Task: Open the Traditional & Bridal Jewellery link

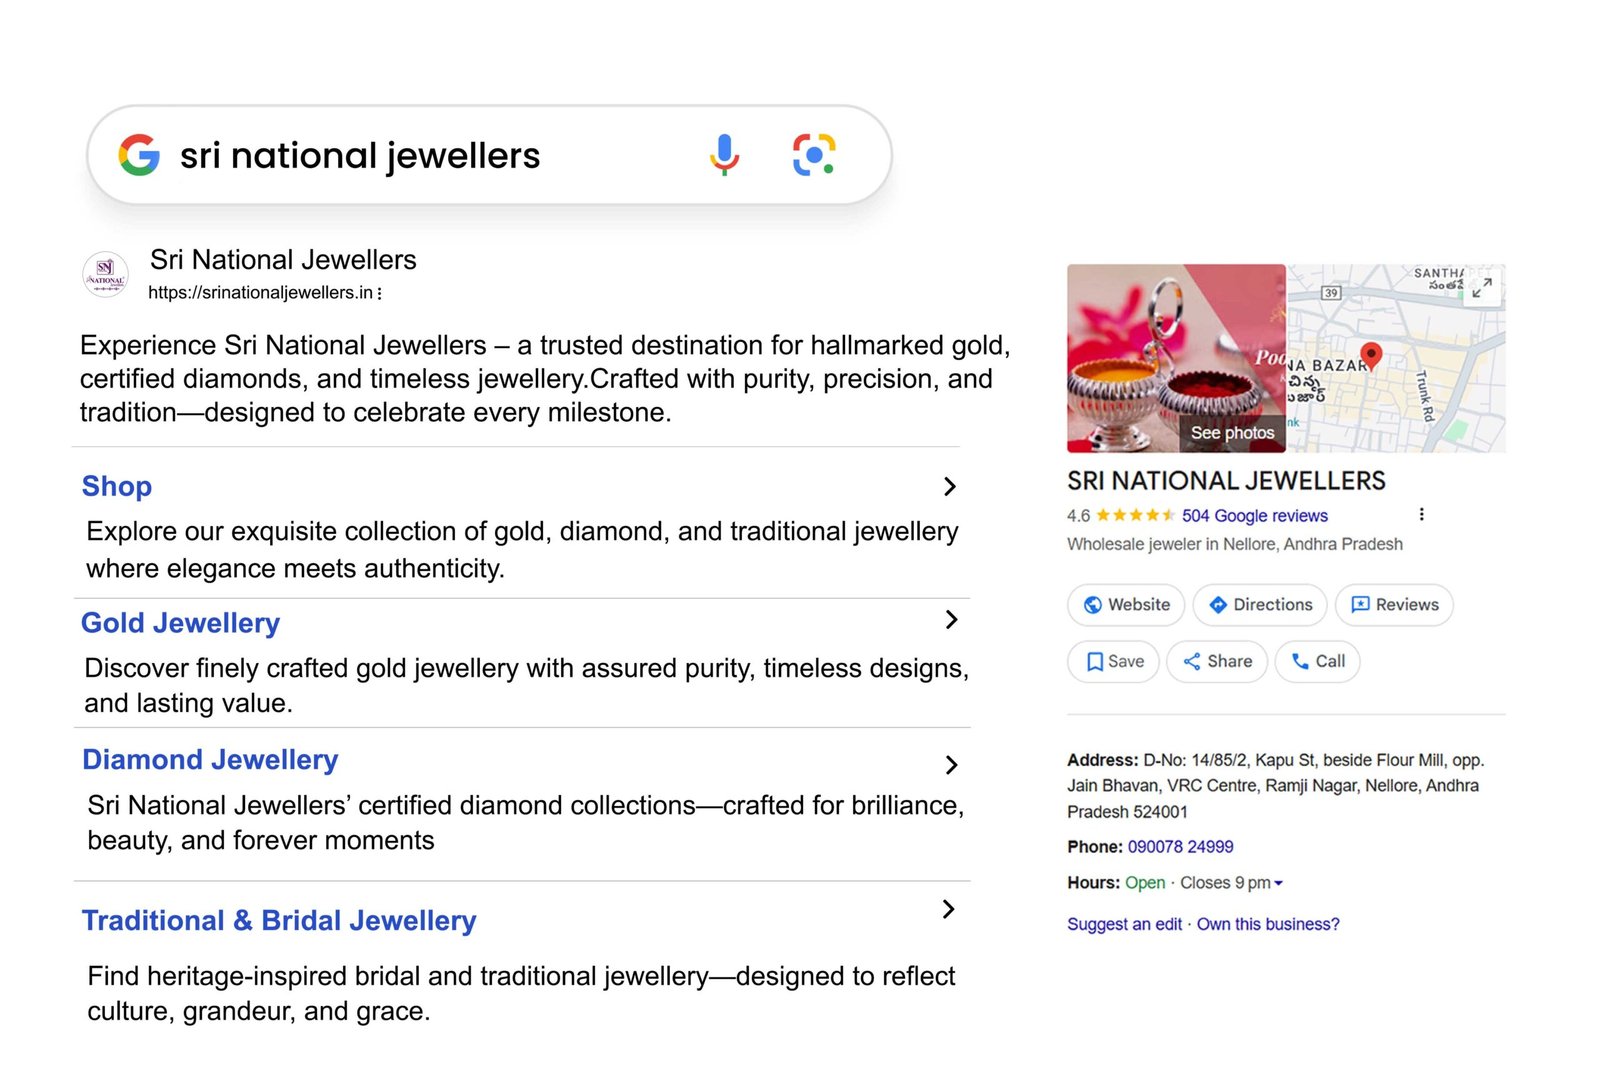Action: (279, 920)
